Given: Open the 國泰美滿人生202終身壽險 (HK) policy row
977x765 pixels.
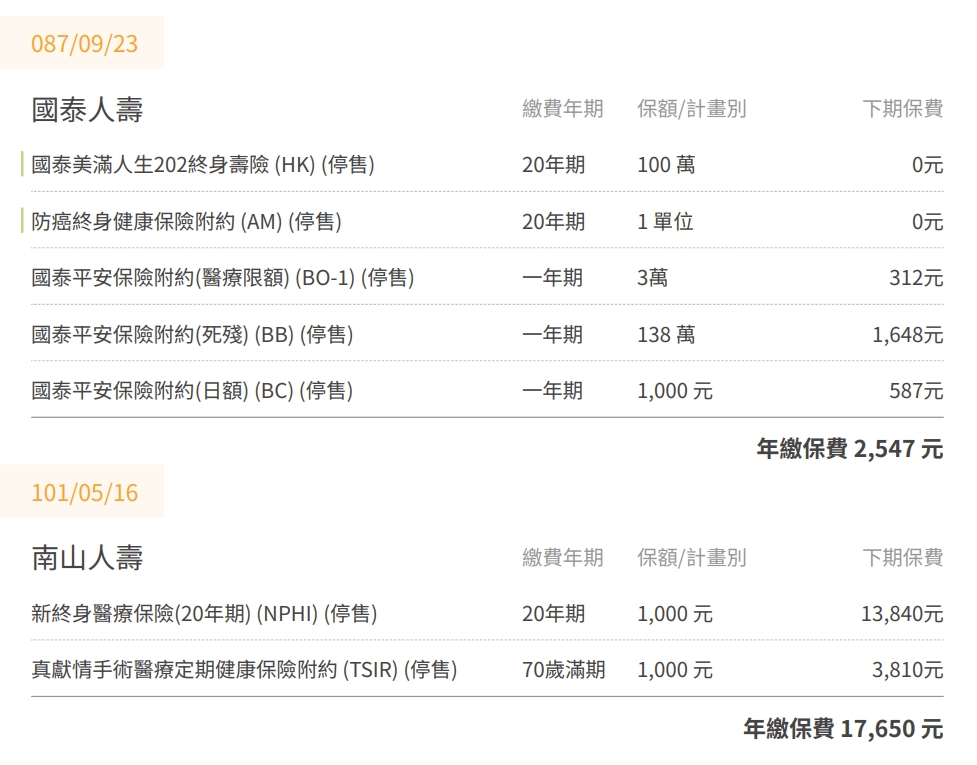Looking at the screenshot, I should 487,165.
